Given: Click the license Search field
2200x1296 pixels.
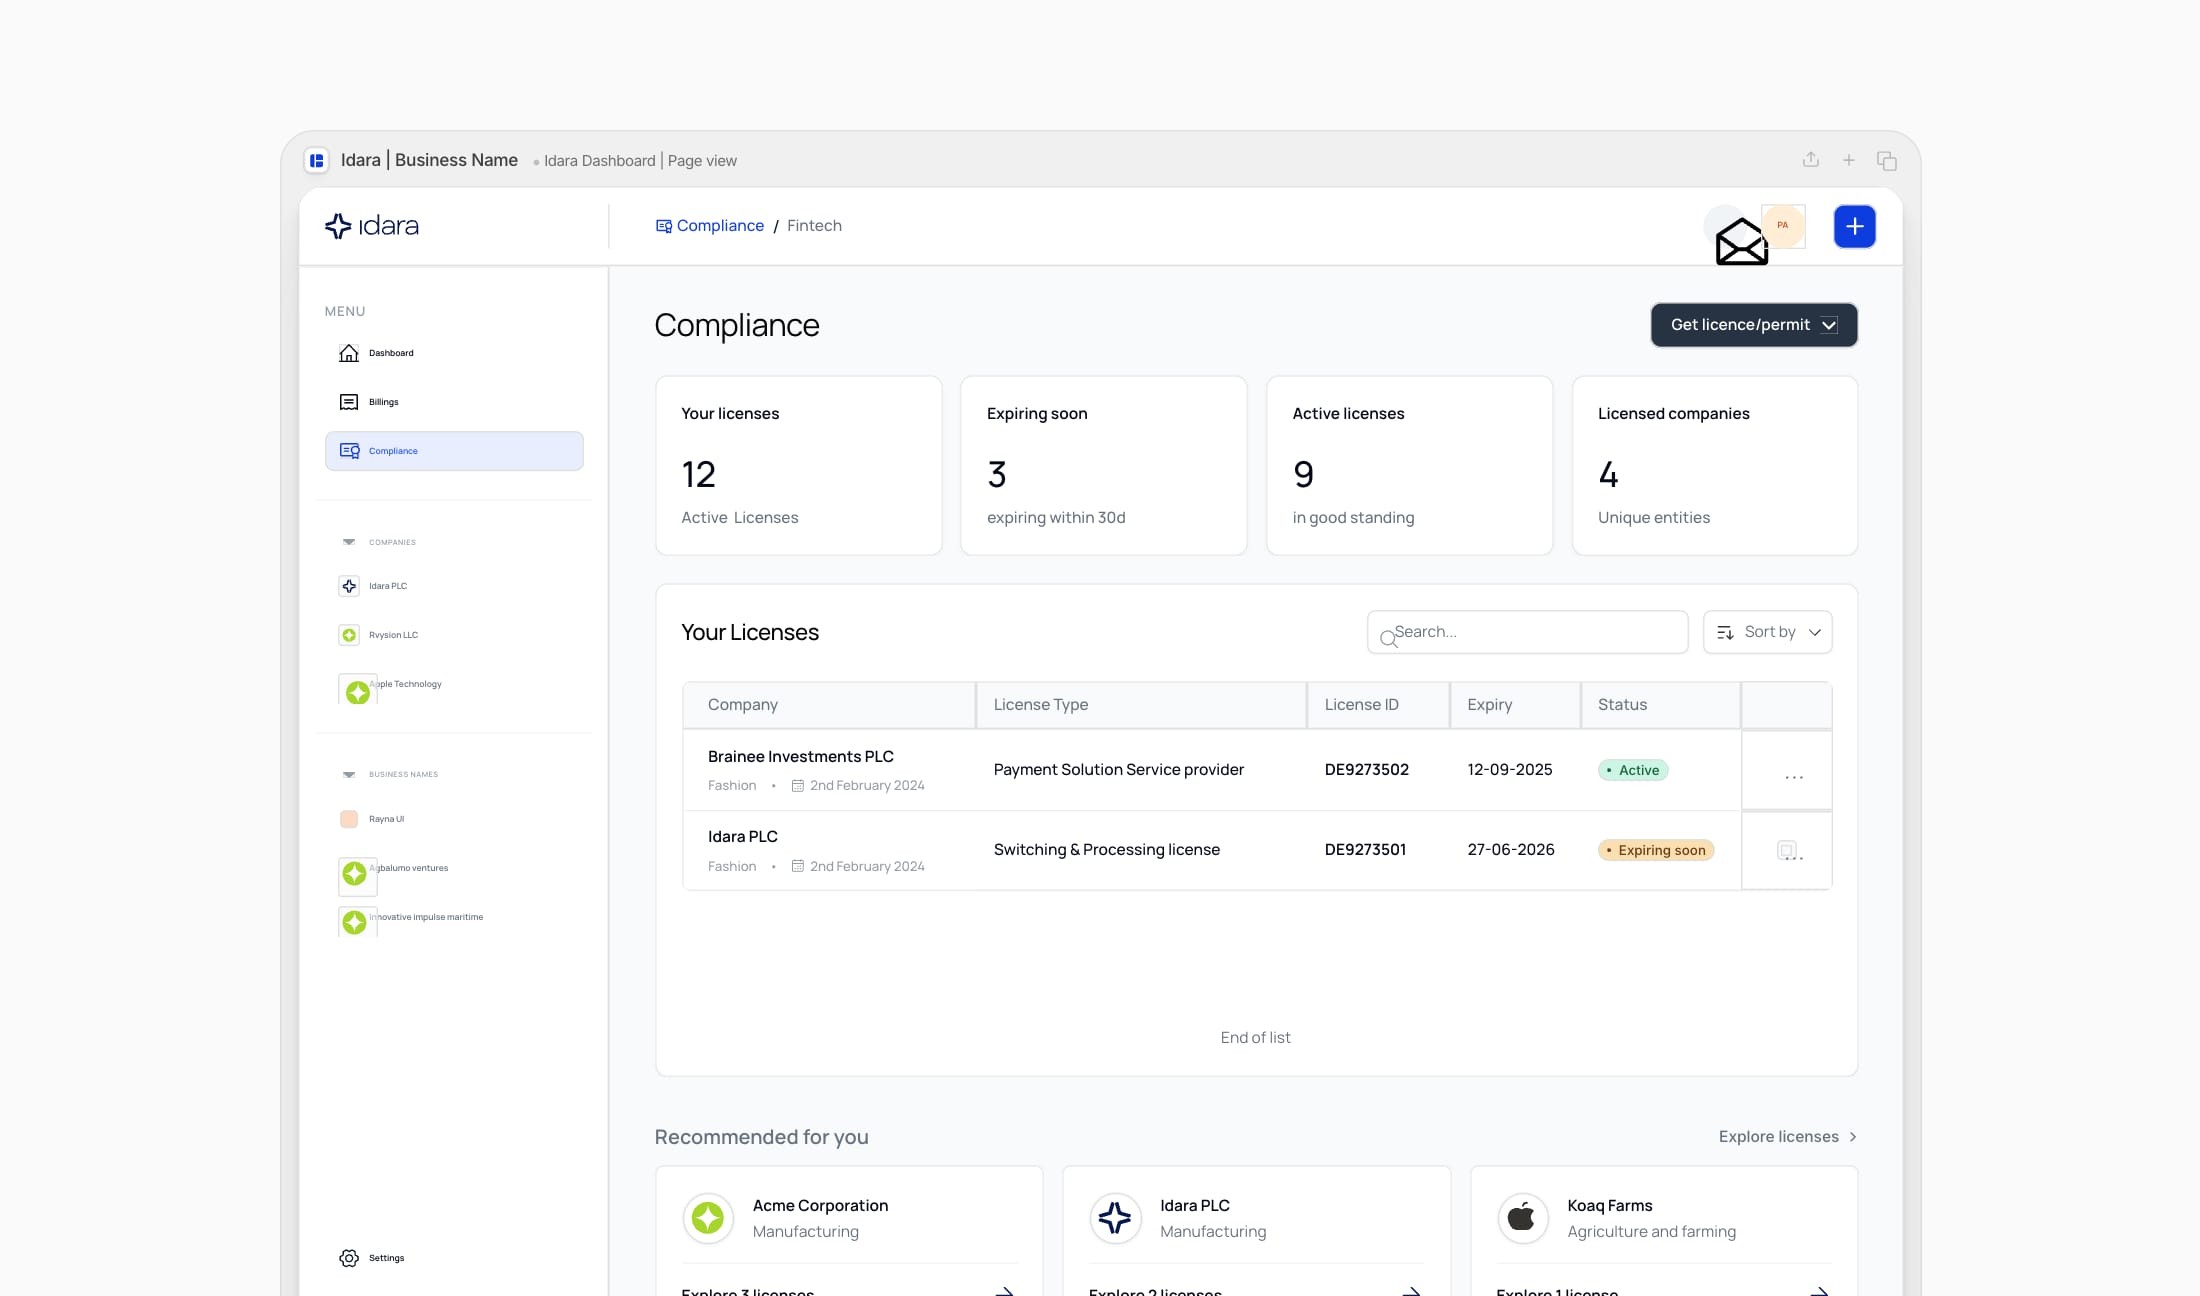Looking at the screenshot, I should point(1527,632).
